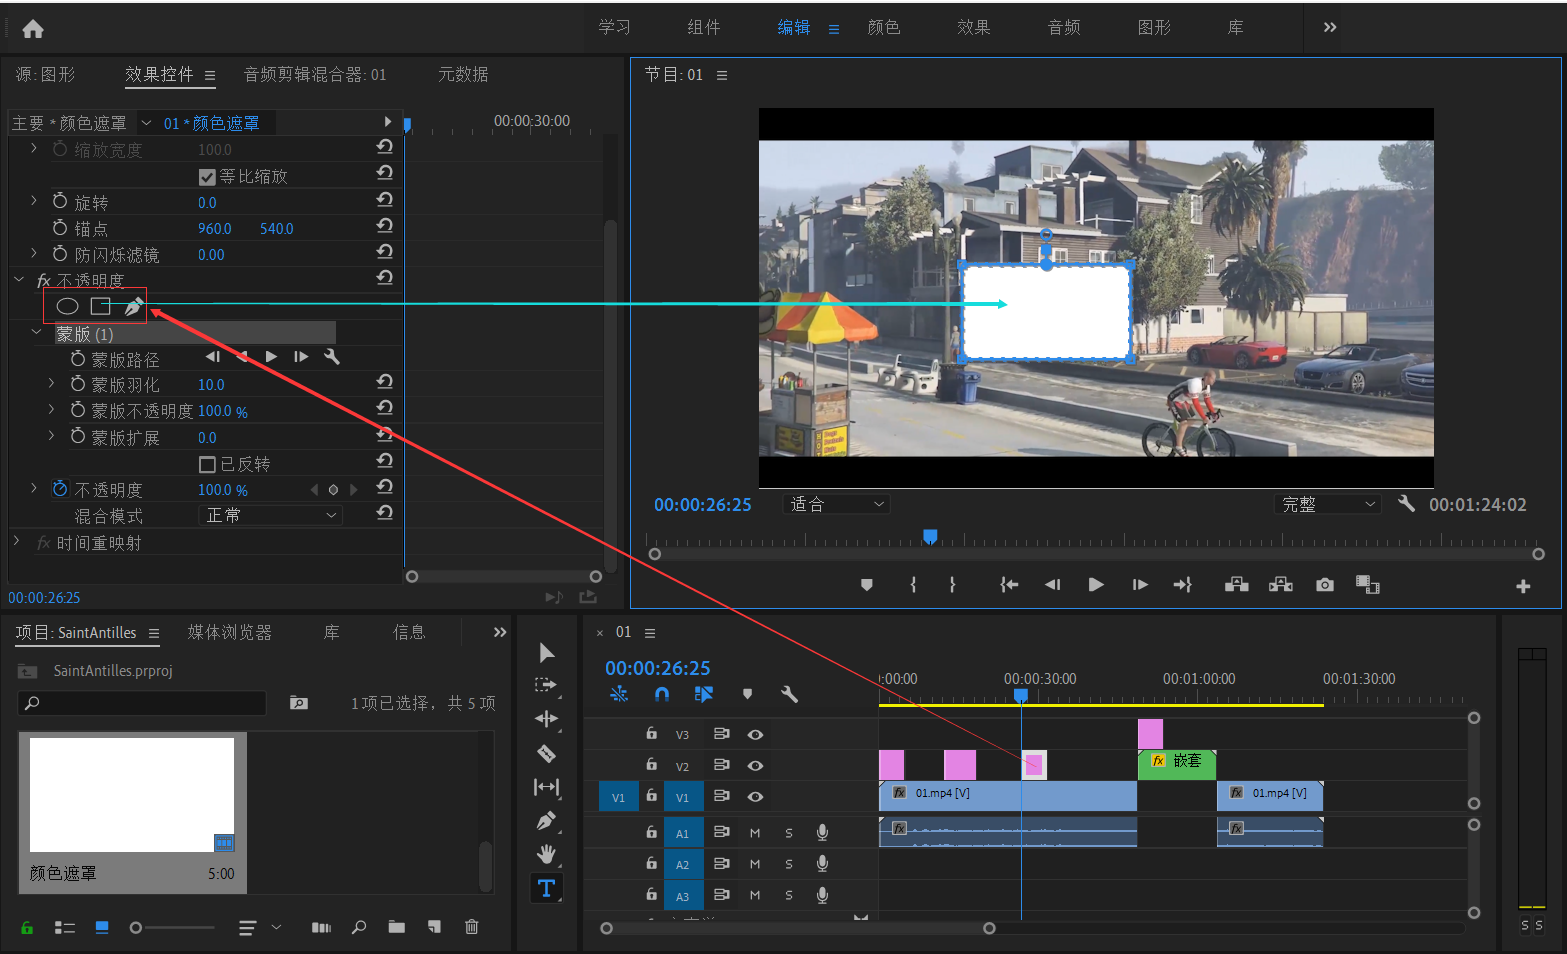Select the Type tool in tools panel
The width and height of the screenshot is (1567, 954).
click(x=546, y=888)
